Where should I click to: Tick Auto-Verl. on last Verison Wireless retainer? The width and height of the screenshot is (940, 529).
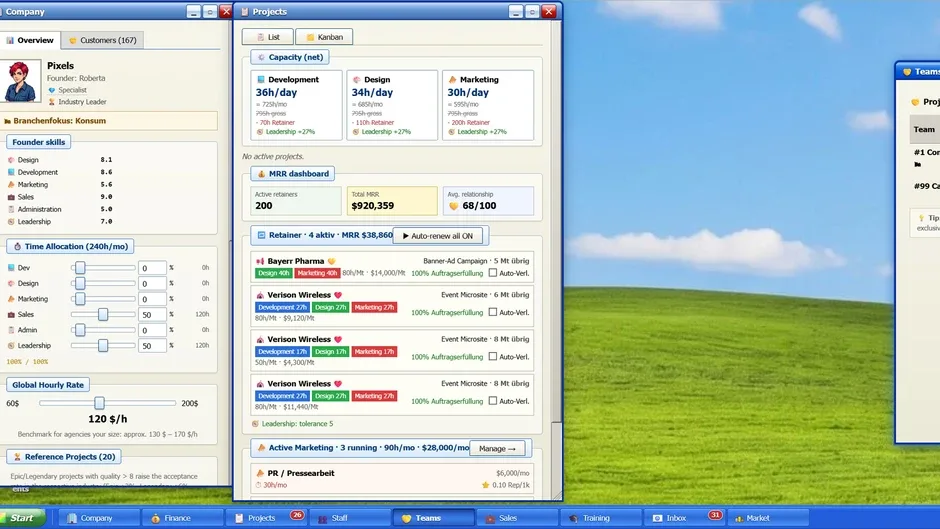click(x=493, y=401)
